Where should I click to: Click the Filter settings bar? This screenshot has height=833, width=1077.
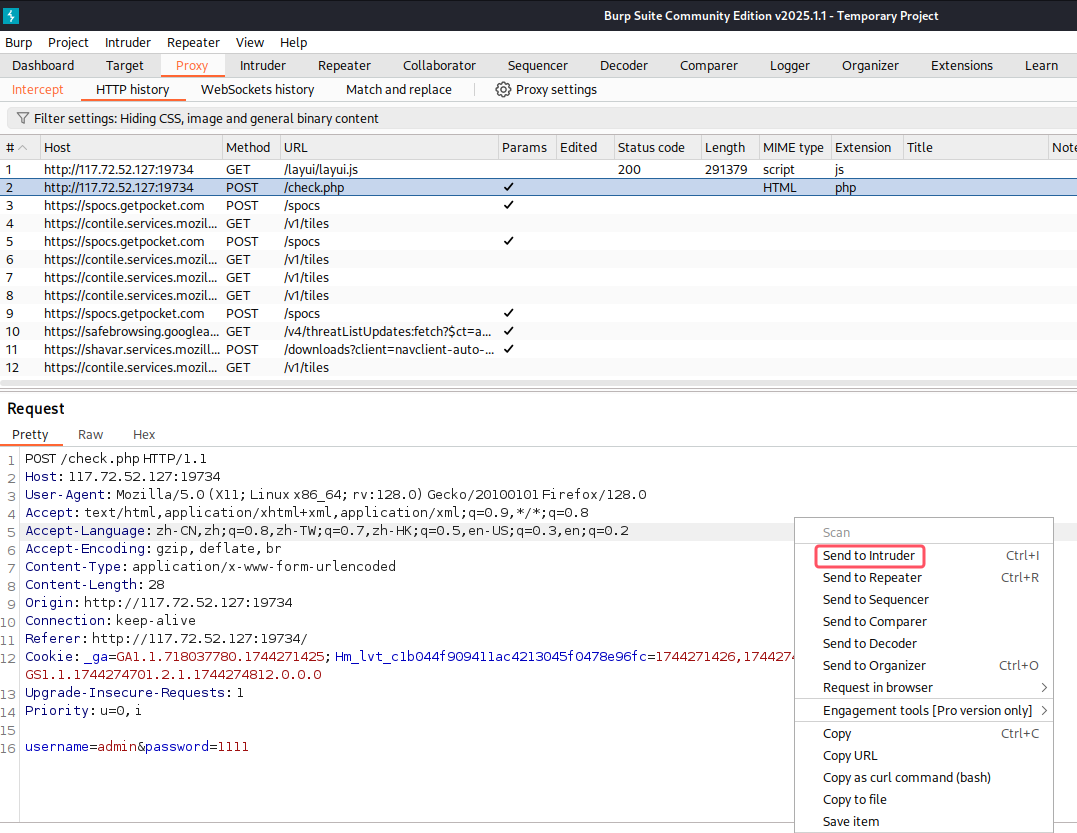542,119
